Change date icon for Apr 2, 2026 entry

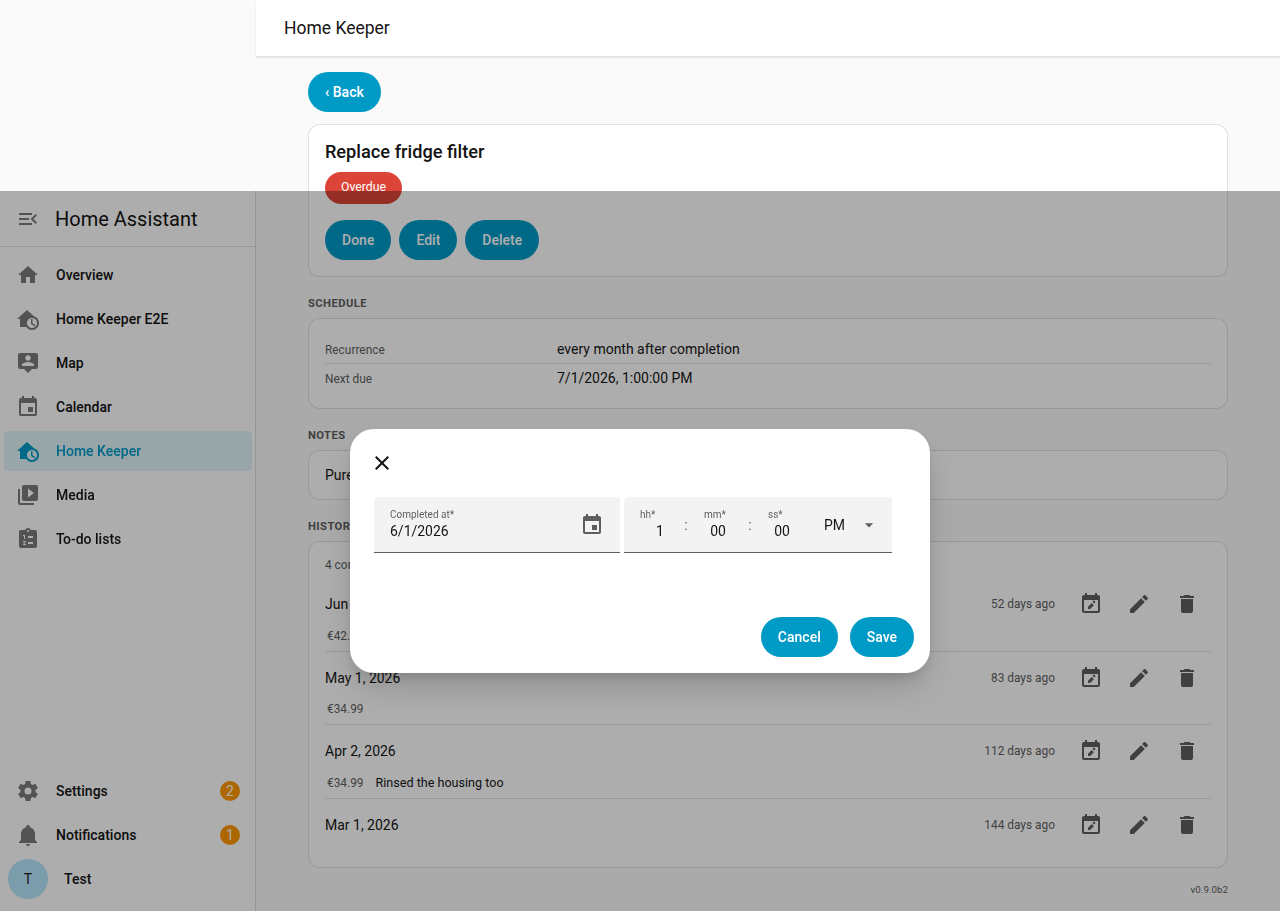point(1091,751)
